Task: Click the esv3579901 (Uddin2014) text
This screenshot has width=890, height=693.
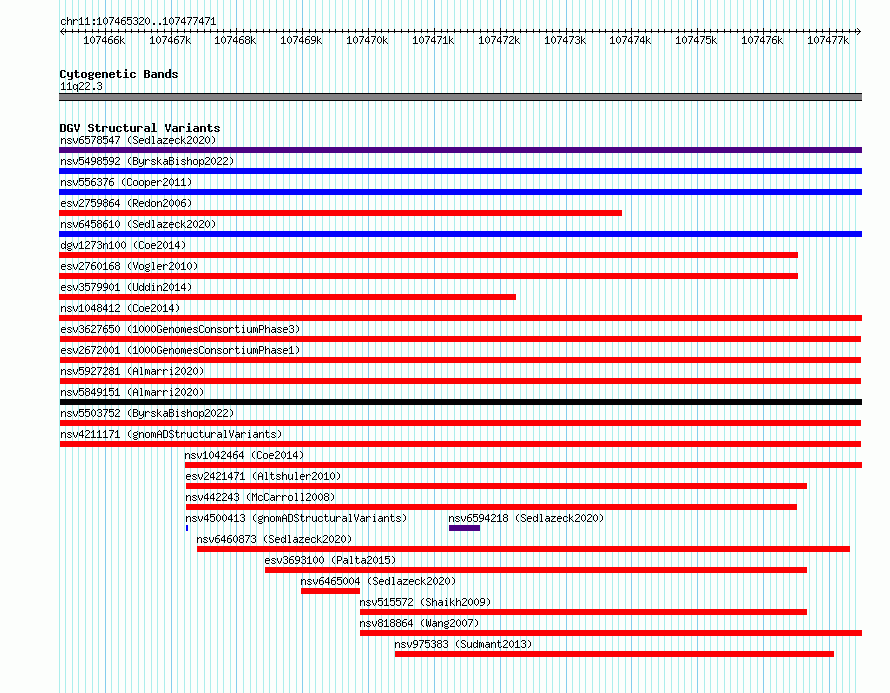Action: (x=126, y=287)
